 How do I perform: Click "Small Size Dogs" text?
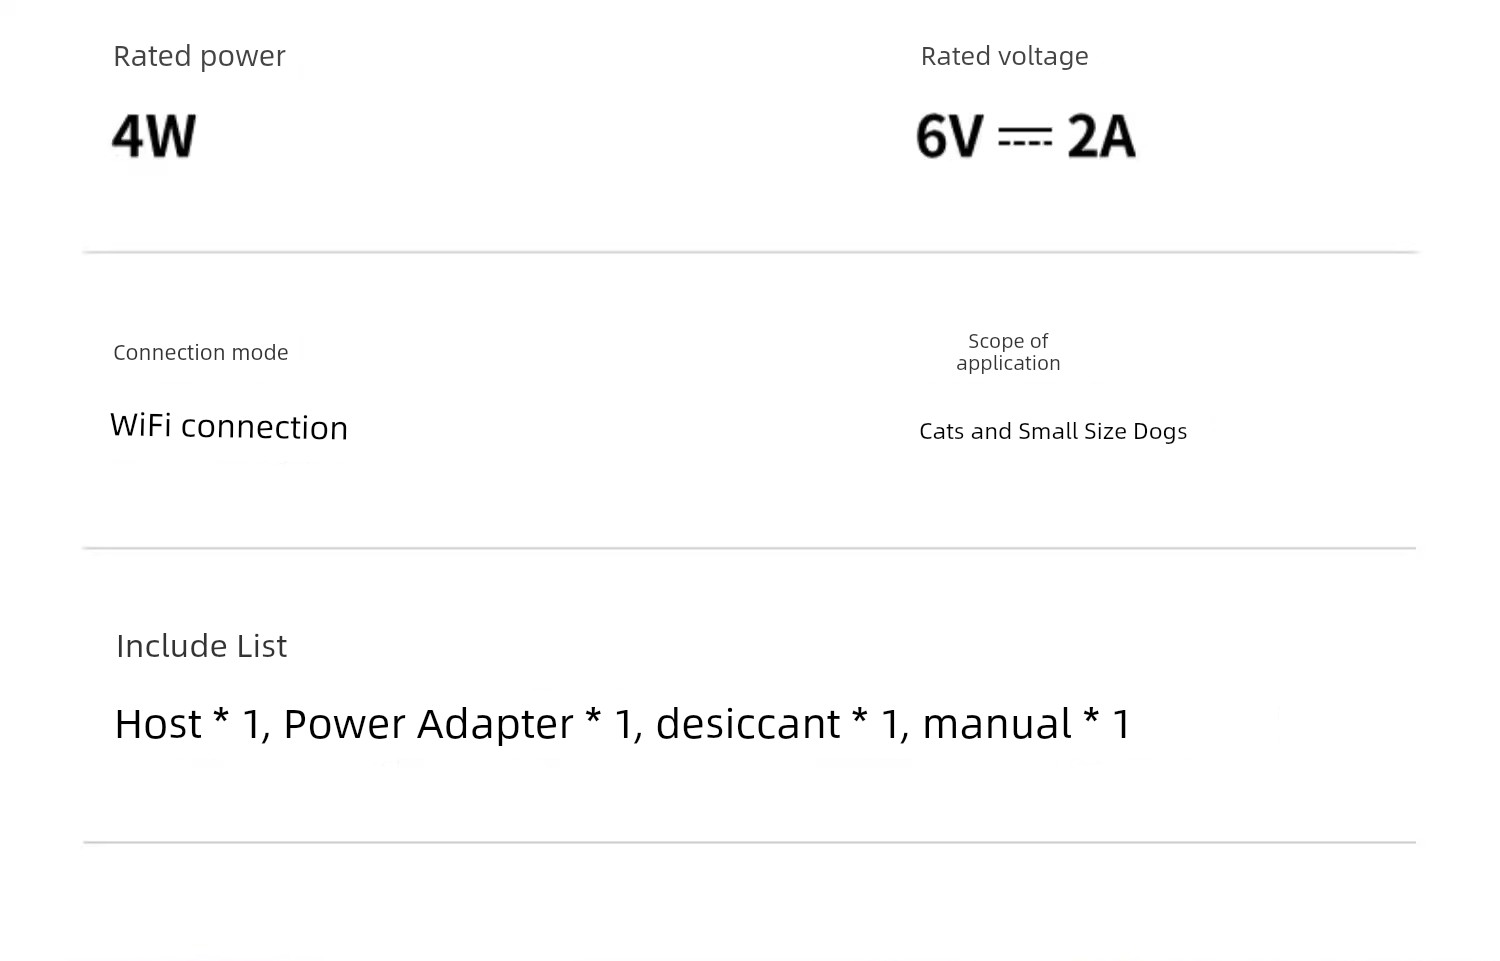(1102, 431)
